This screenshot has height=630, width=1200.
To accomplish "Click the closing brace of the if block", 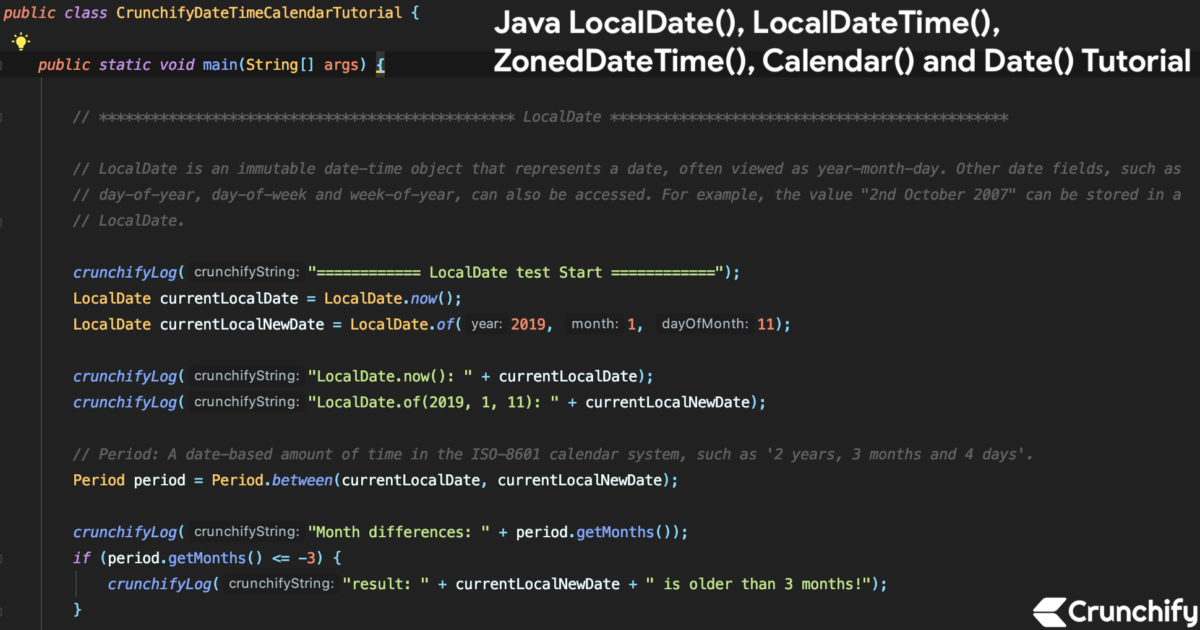I will pos(78,608).
